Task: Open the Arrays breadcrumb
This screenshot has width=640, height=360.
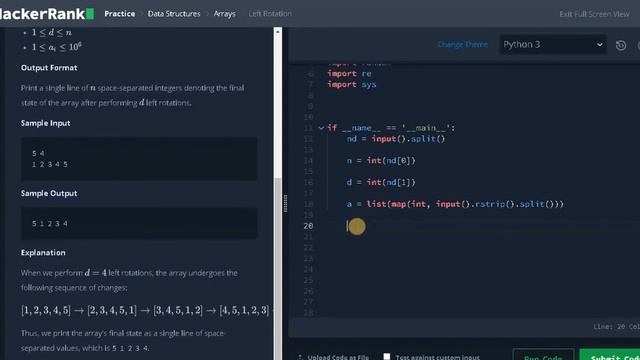Action: click(224, 13)
